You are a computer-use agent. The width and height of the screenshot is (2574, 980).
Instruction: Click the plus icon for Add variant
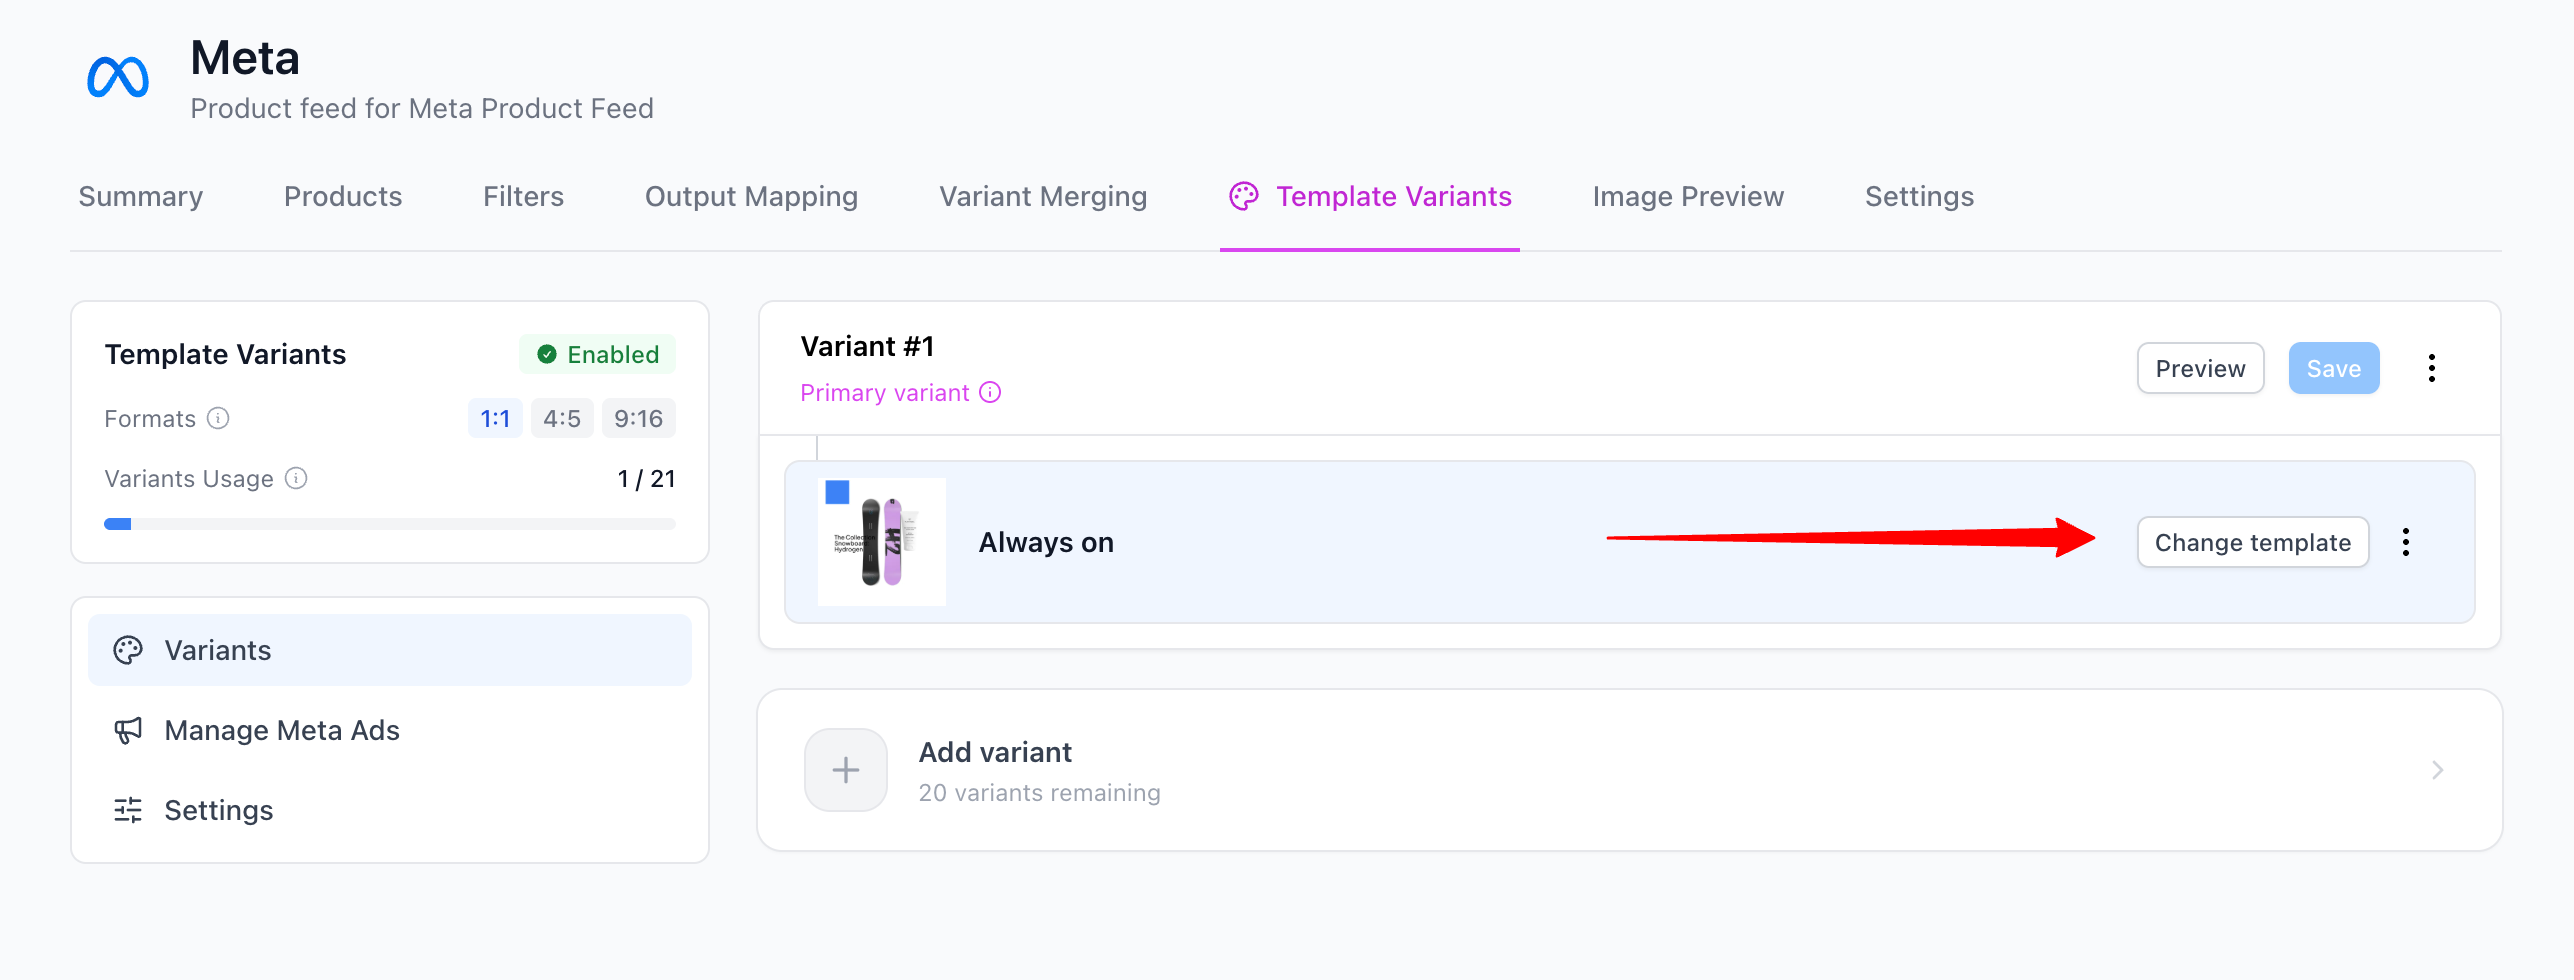pyautogui.click(x=846, y=770)
